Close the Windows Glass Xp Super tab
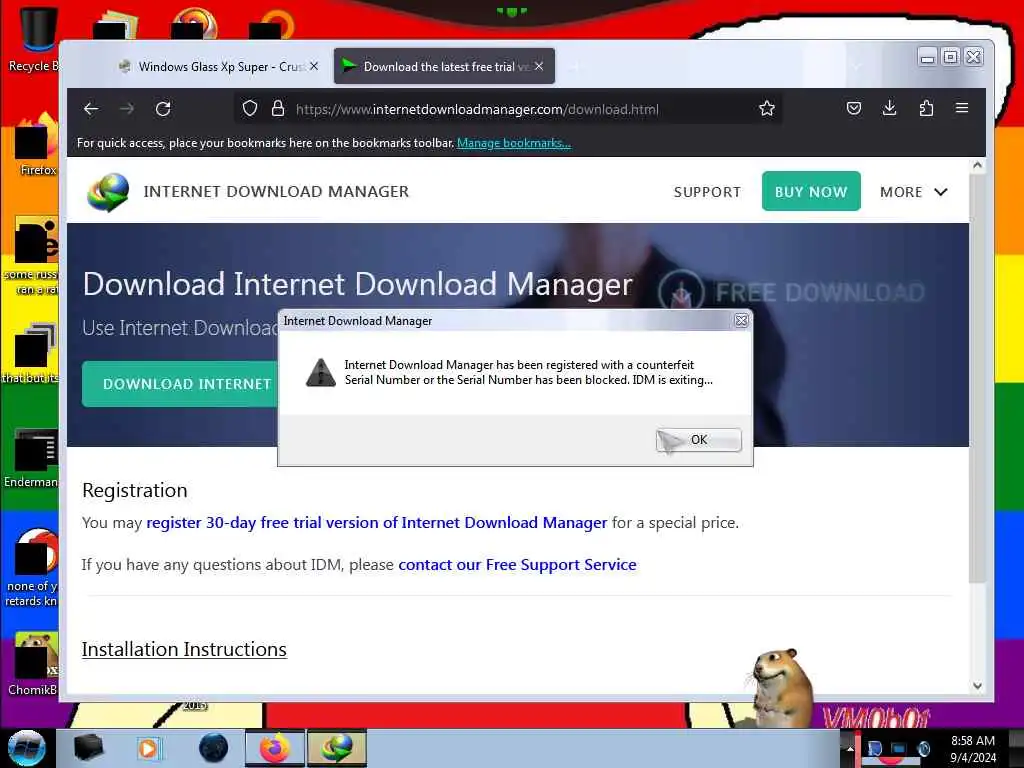This screenshot has width=1024, height=768. pos(314,66)
